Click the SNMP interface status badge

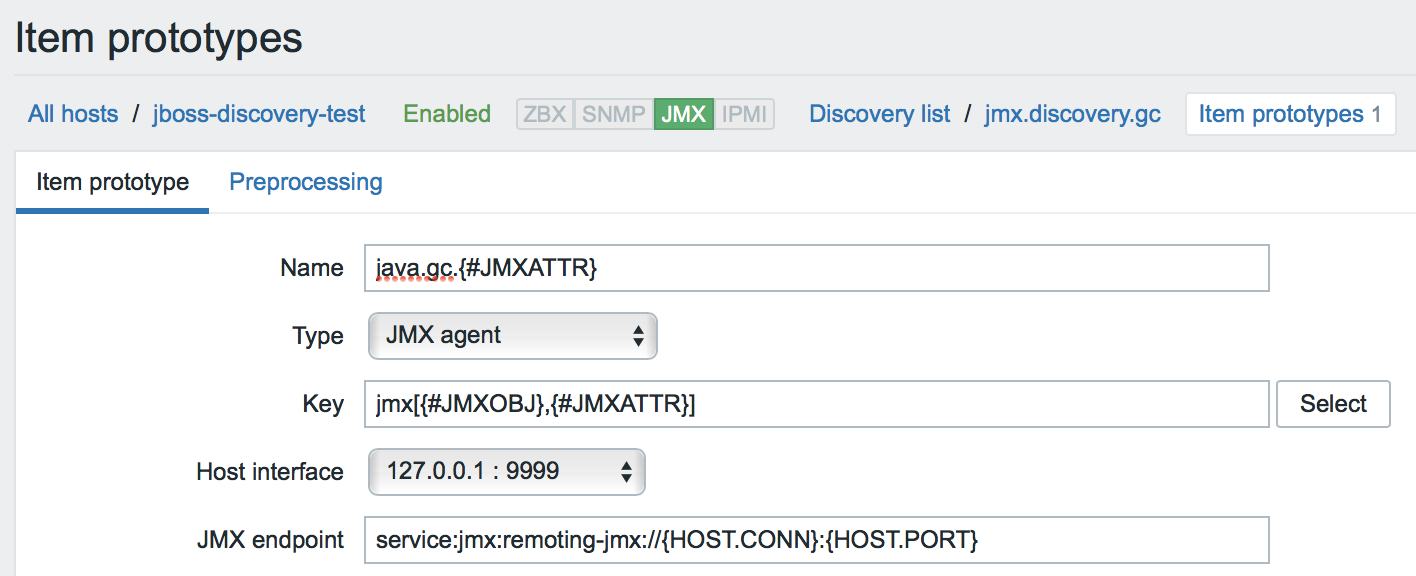(612, 113)
